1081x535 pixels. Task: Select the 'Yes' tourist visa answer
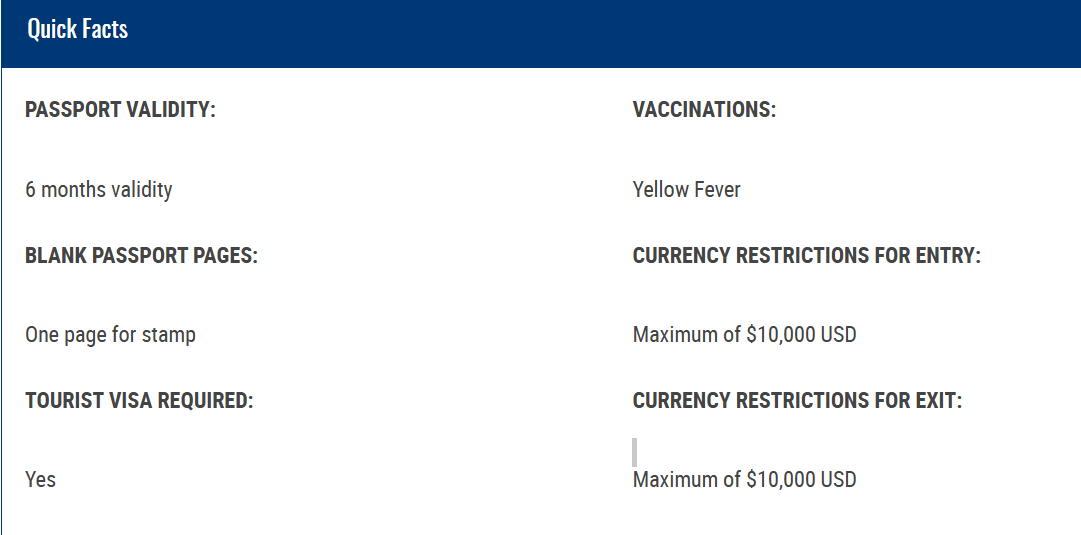[x=40, y=479]
